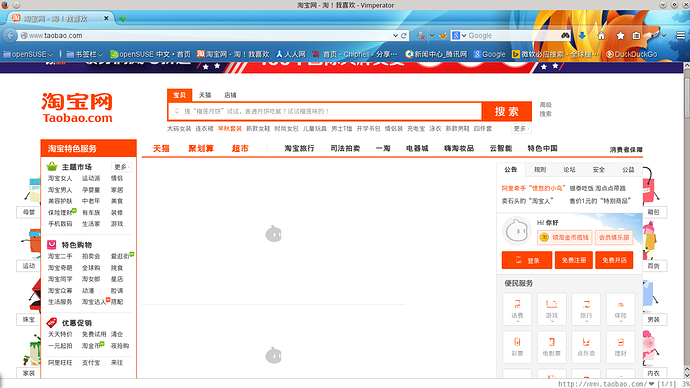Click in the Taobao search input field

pyautogui.click(x=325, y=111)
